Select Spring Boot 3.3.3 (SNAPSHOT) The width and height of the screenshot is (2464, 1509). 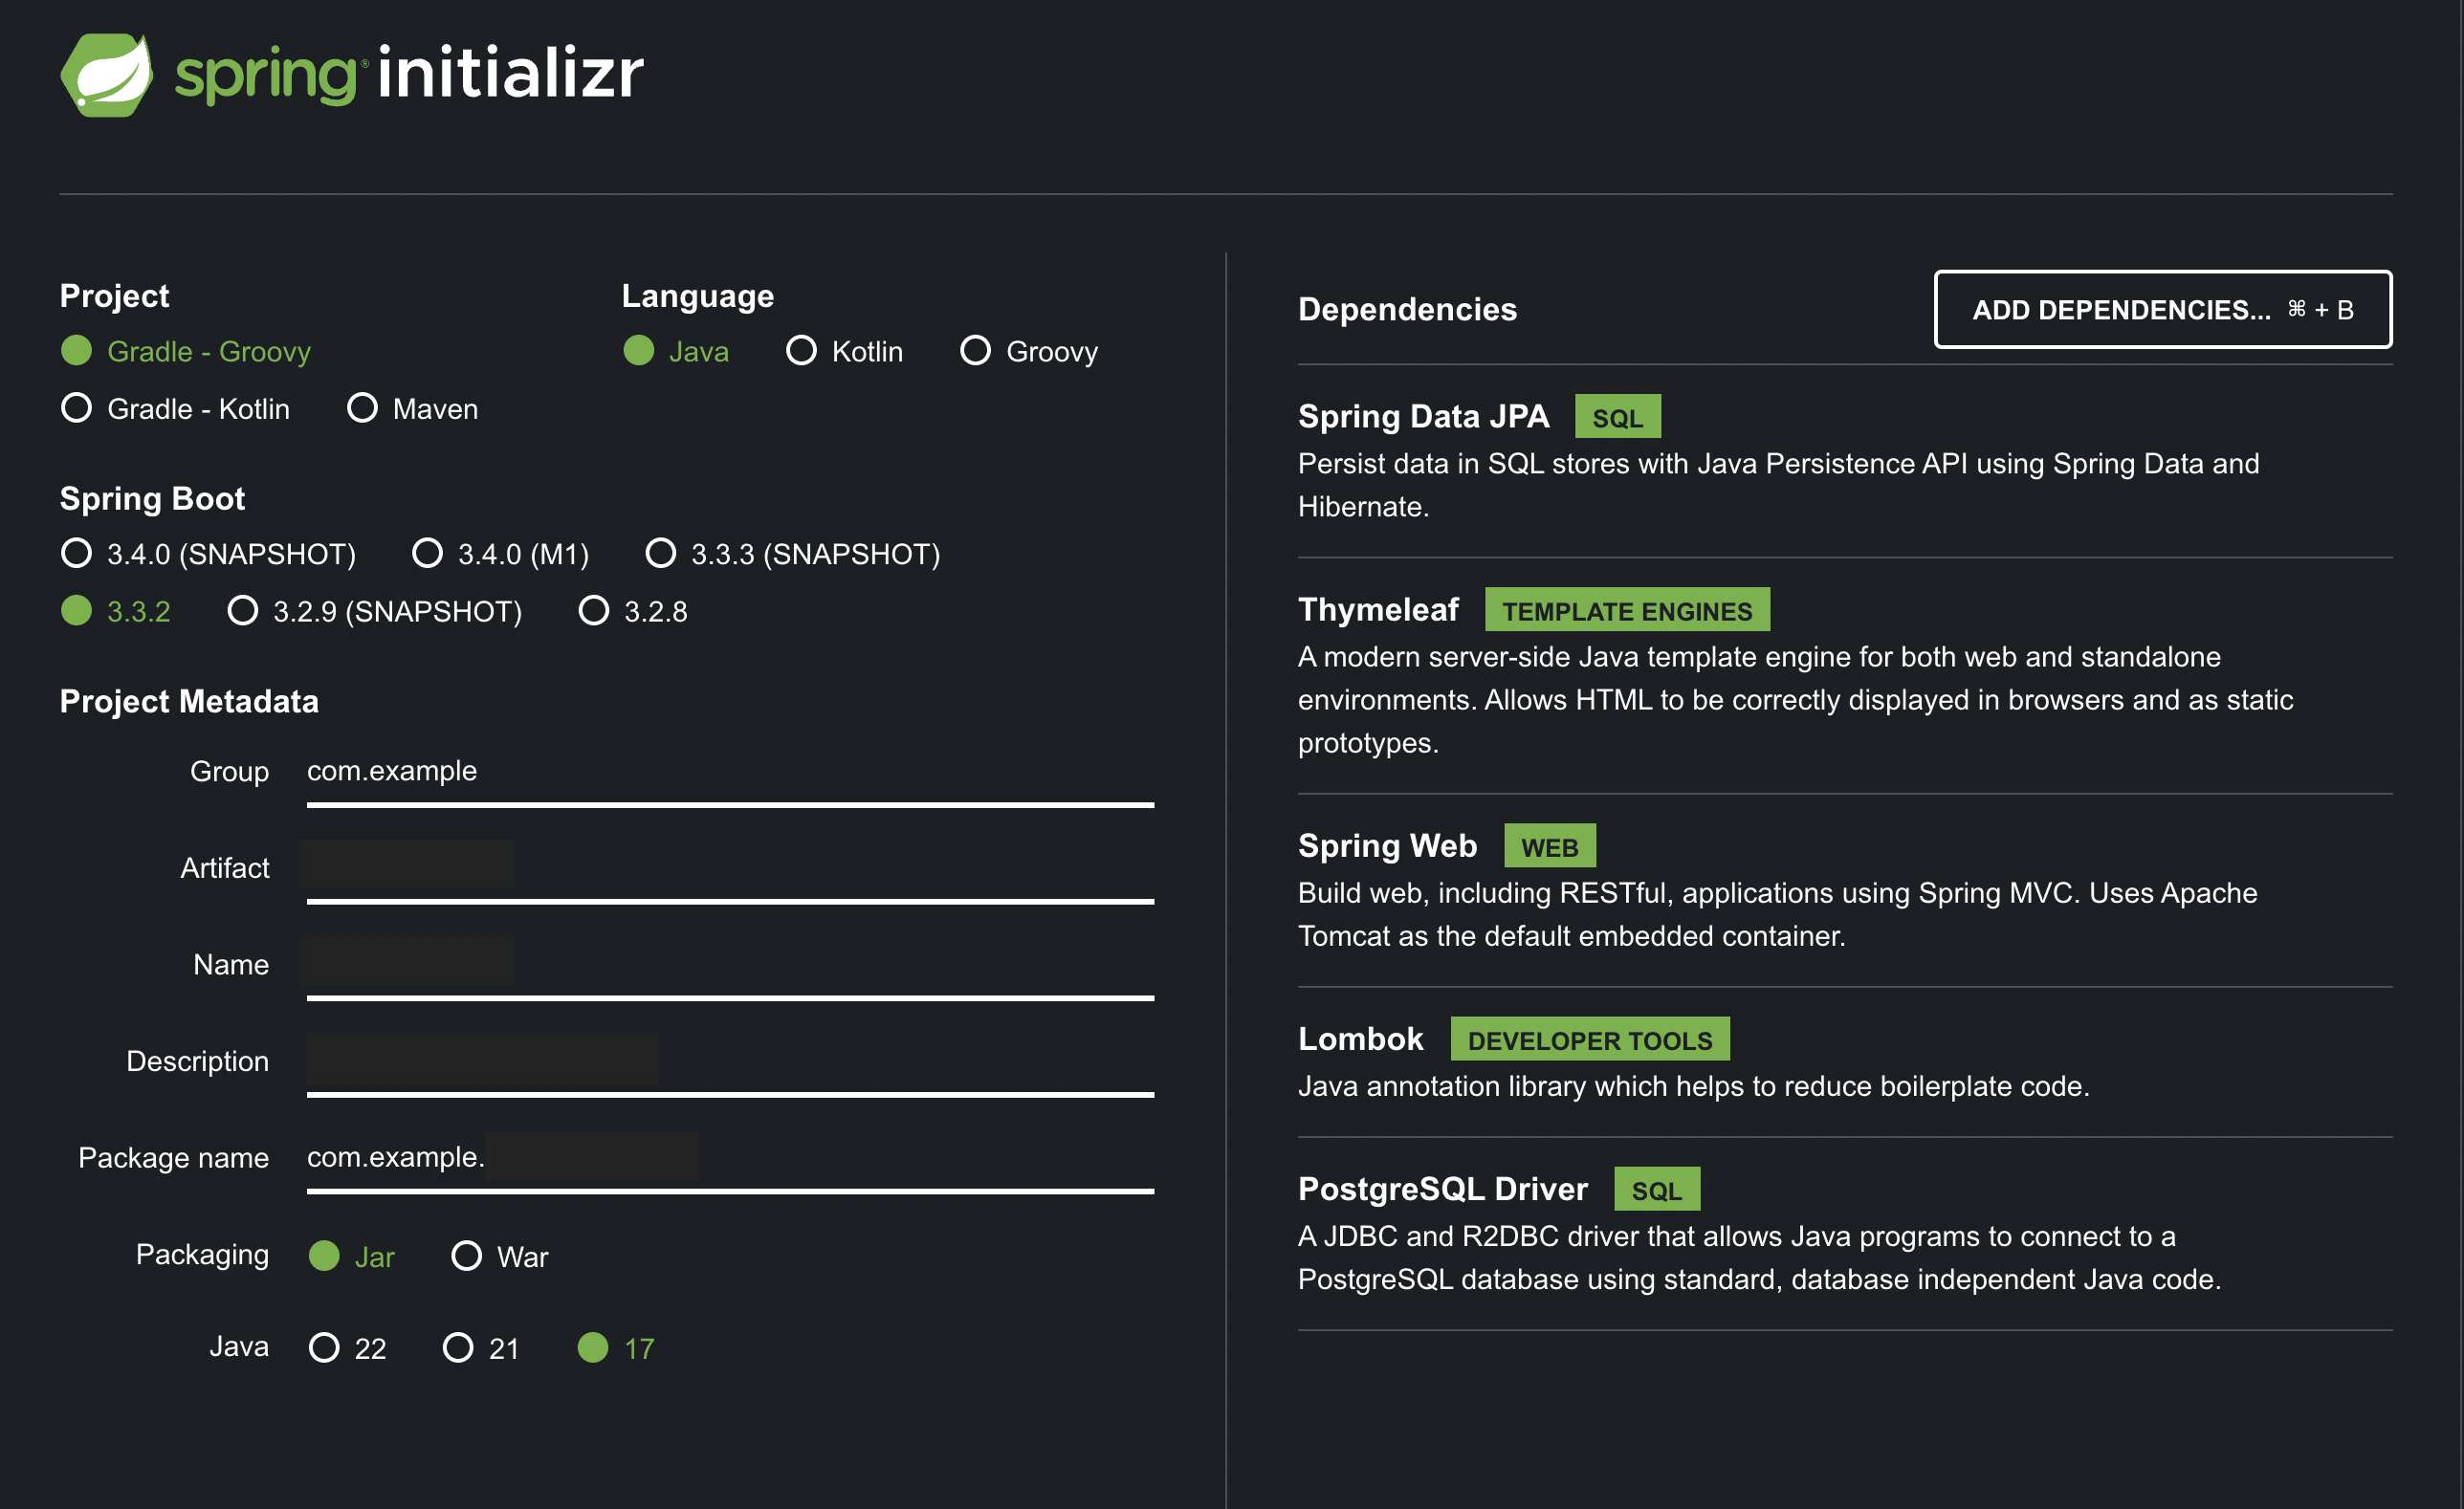coord(793,553)
